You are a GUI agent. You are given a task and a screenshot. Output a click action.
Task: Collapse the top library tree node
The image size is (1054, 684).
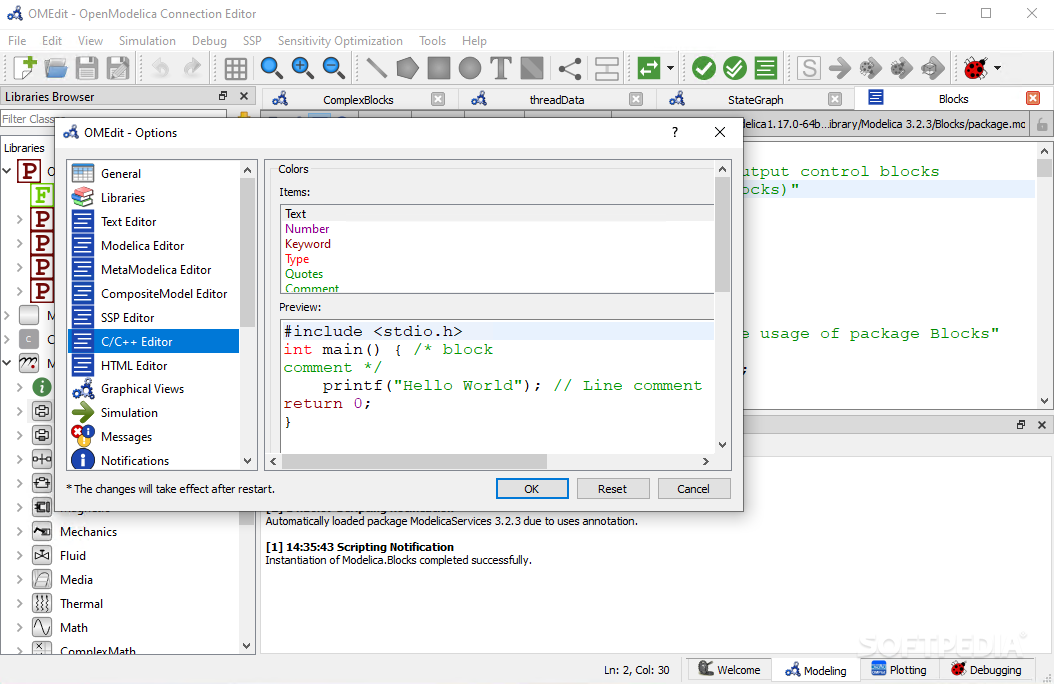[x=7, y=171]
